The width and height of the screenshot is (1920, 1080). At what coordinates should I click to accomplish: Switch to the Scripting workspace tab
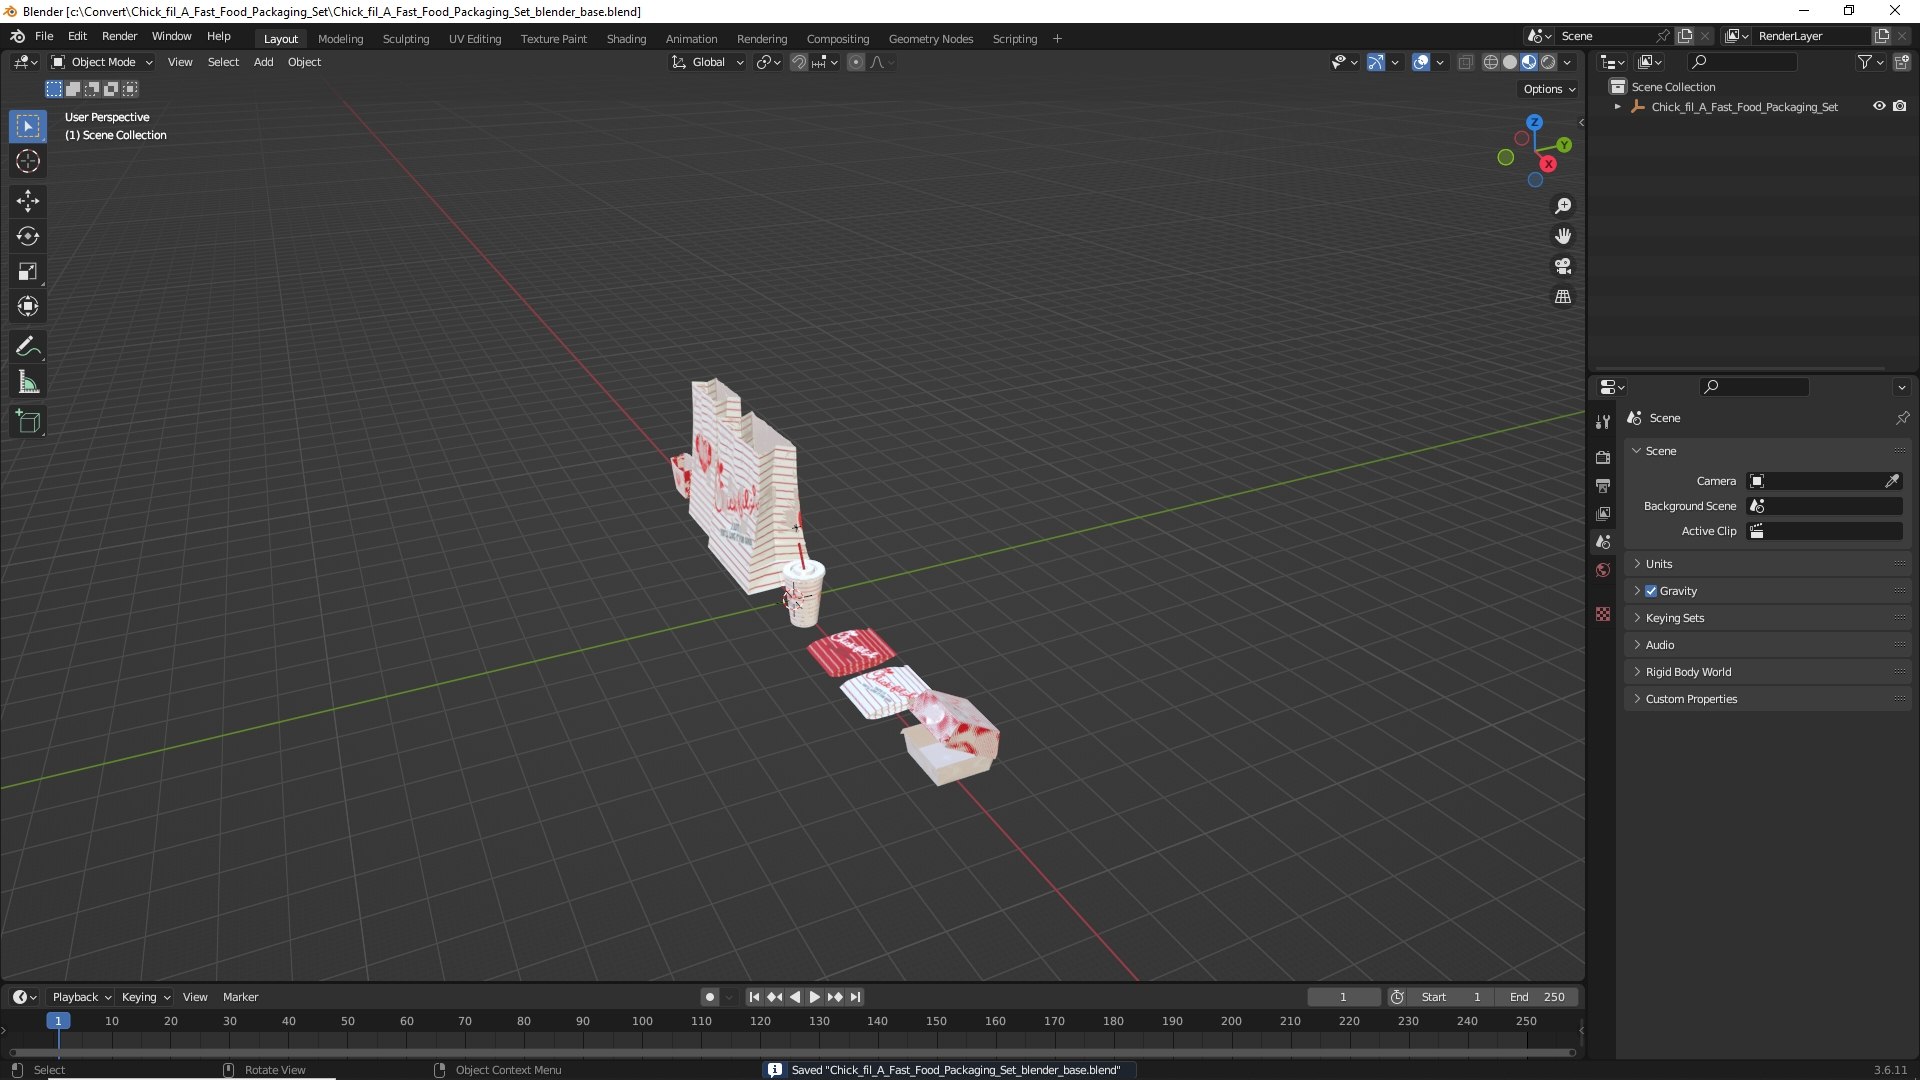click(x=1014, y=39)
